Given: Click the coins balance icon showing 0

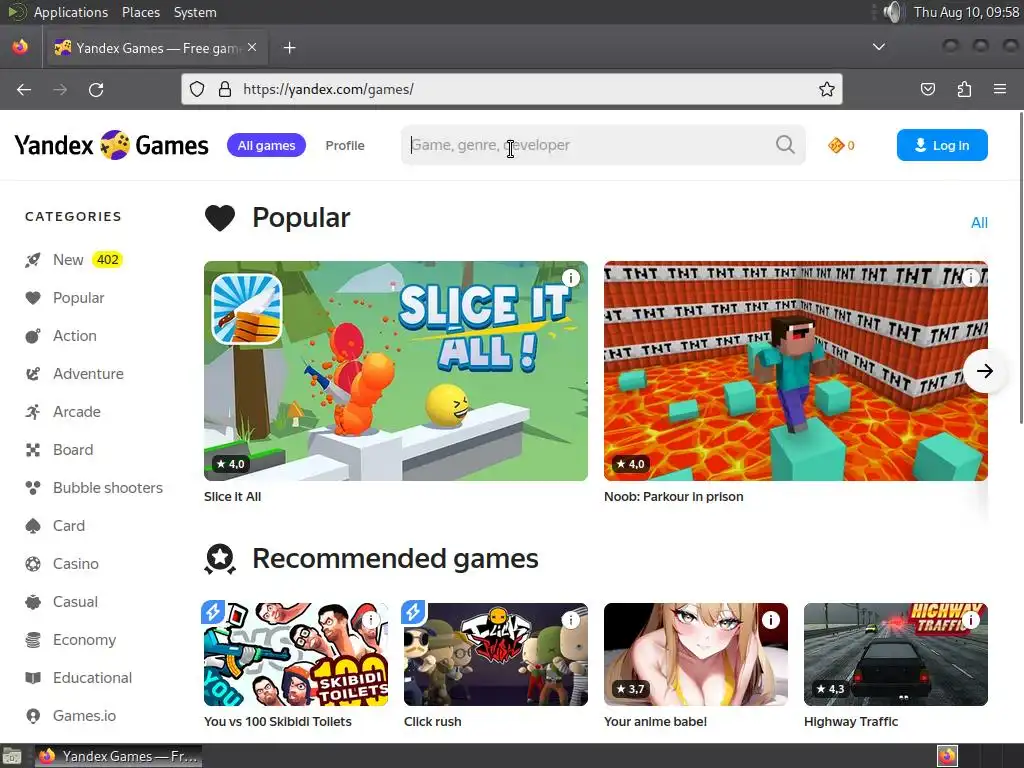Looking at the screenshot, I should point(835,145).
